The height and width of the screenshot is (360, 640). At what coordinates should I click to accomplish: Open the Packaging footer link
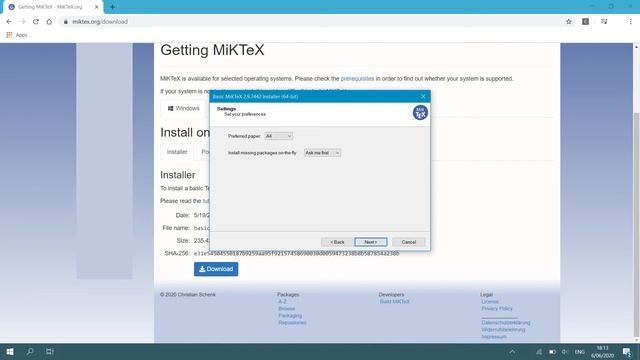pos(290,316)
